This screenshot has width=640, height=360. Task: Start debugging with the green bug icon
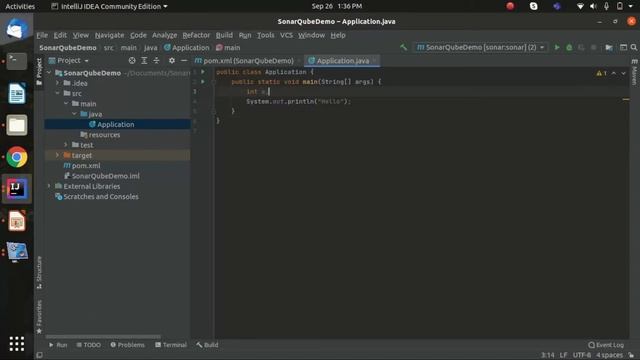click(569, 47)
